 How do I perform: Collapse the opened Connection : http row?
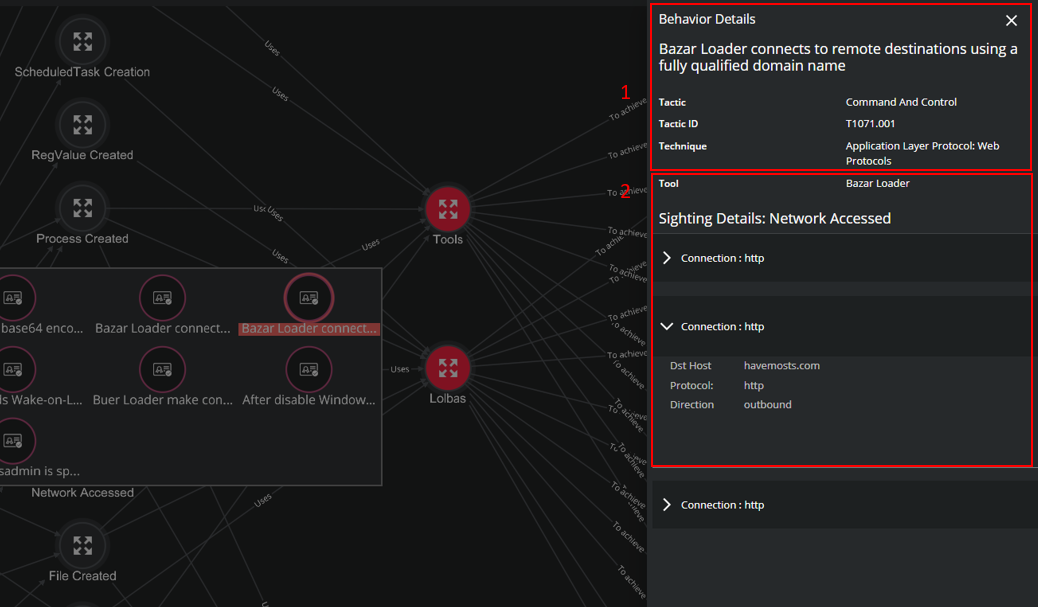(x=667, y=326)
